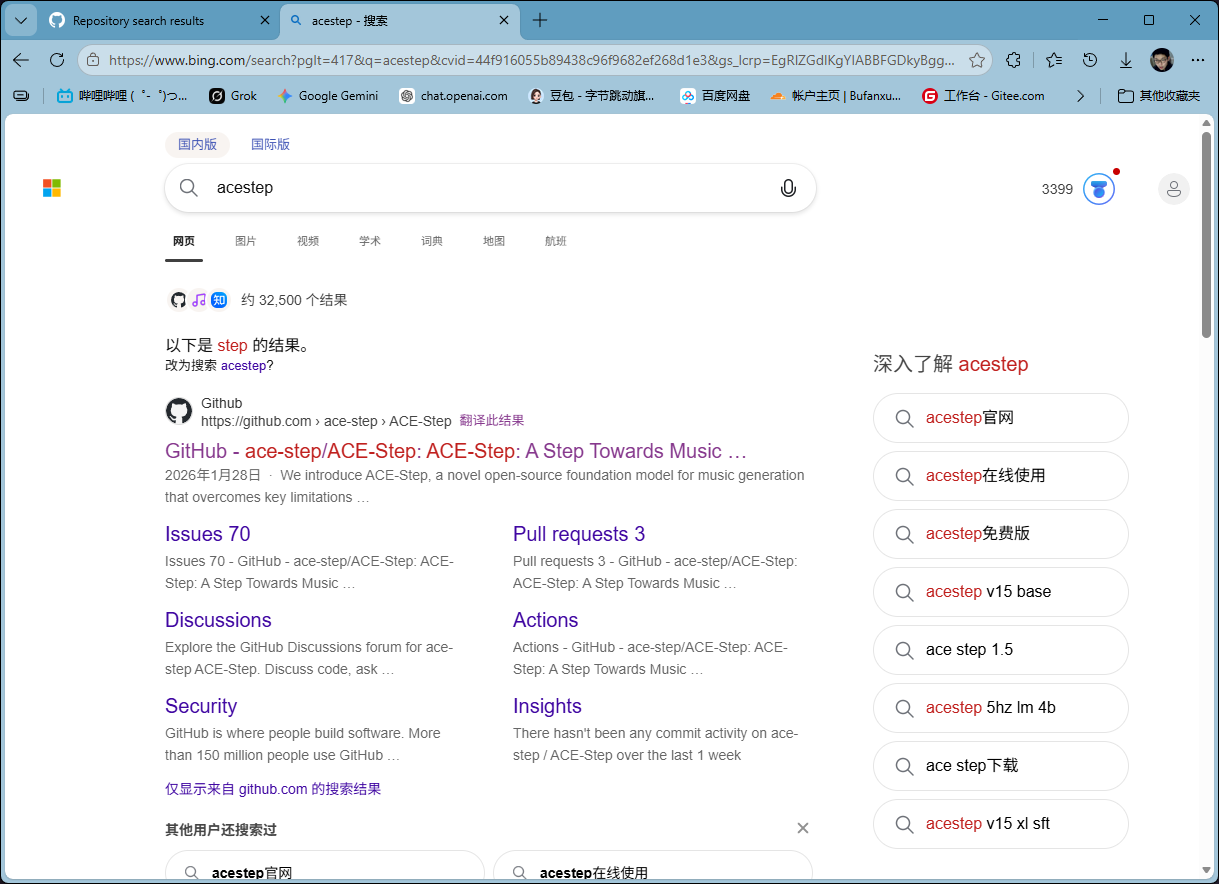Image resolution: width=1219 pixels, height=884 pixels.
Task: Open the chat.openai.com bookmark
Action: pos(453,96)
